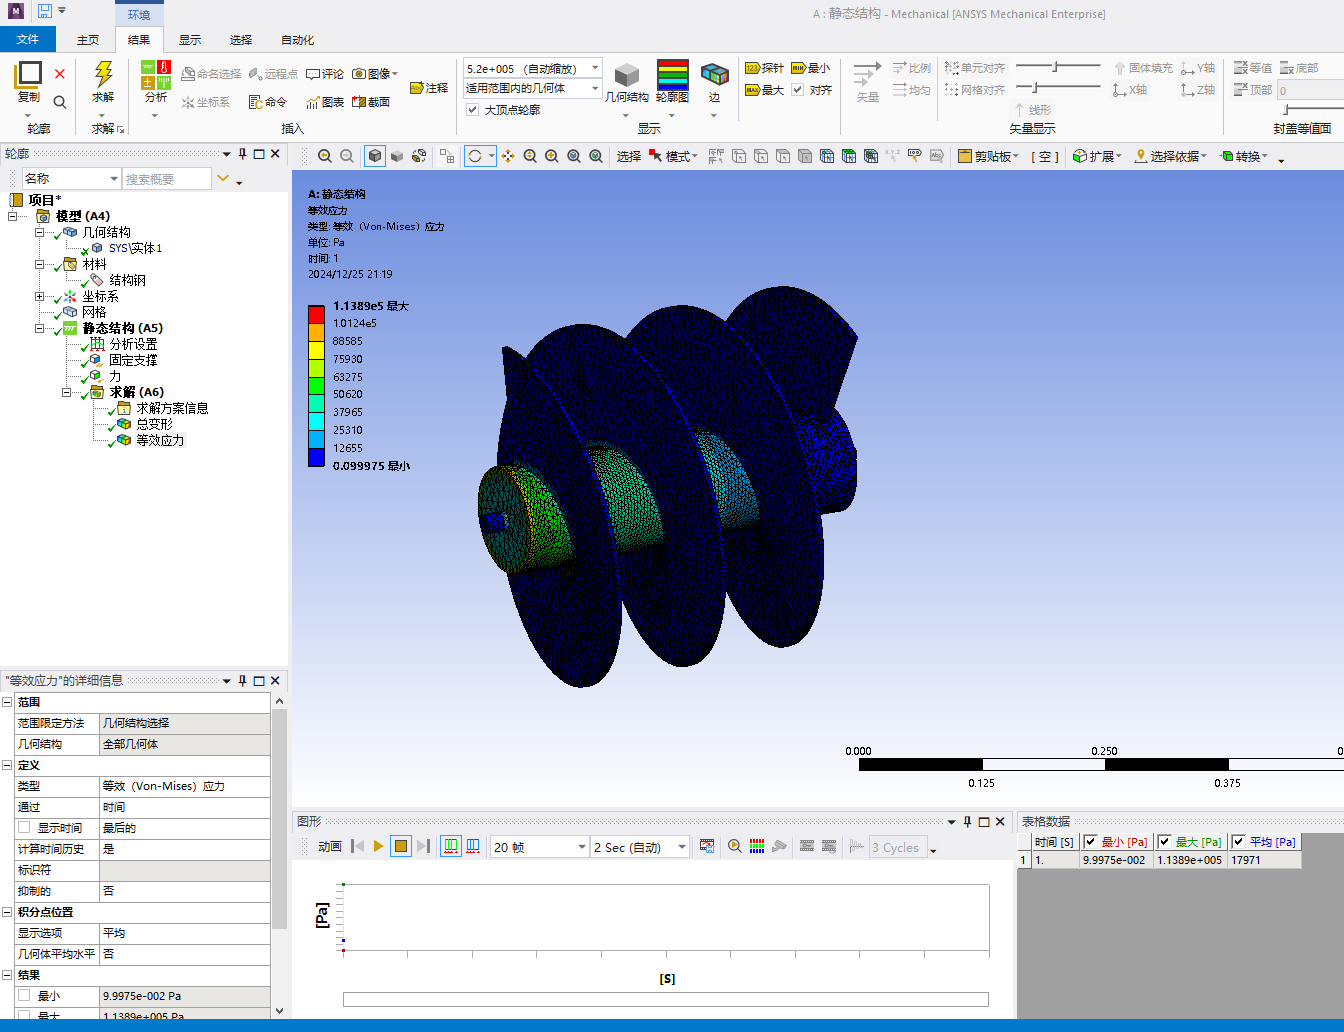Click the Total Deformation (总变形) result
This screenshot has width=1344, height=1032.
[154, 424]
